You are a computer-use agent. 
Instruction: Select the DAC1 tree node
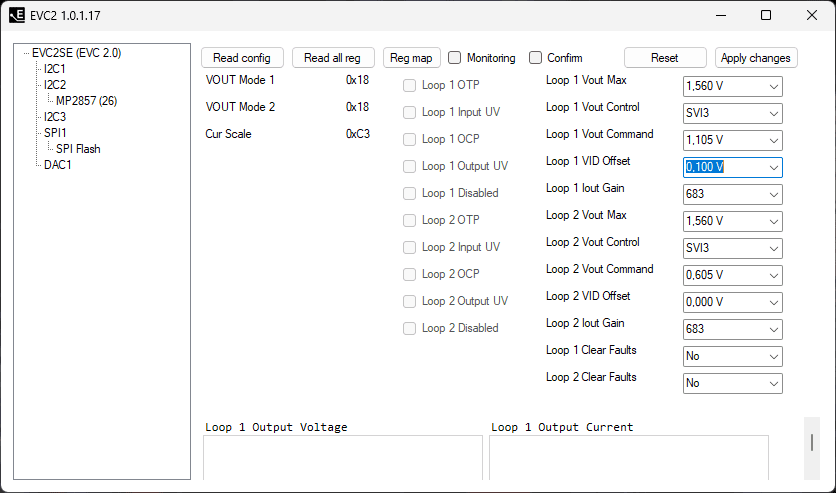pyautogui.click(x=58, y=165)
